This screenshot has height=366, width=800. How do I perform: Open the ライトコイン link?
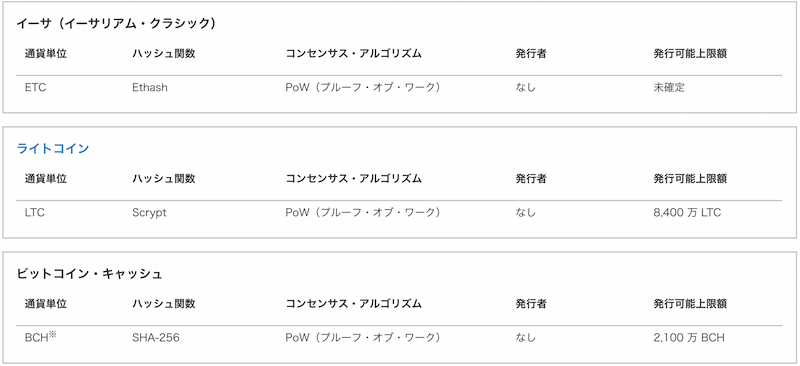[x=53, y=149]
